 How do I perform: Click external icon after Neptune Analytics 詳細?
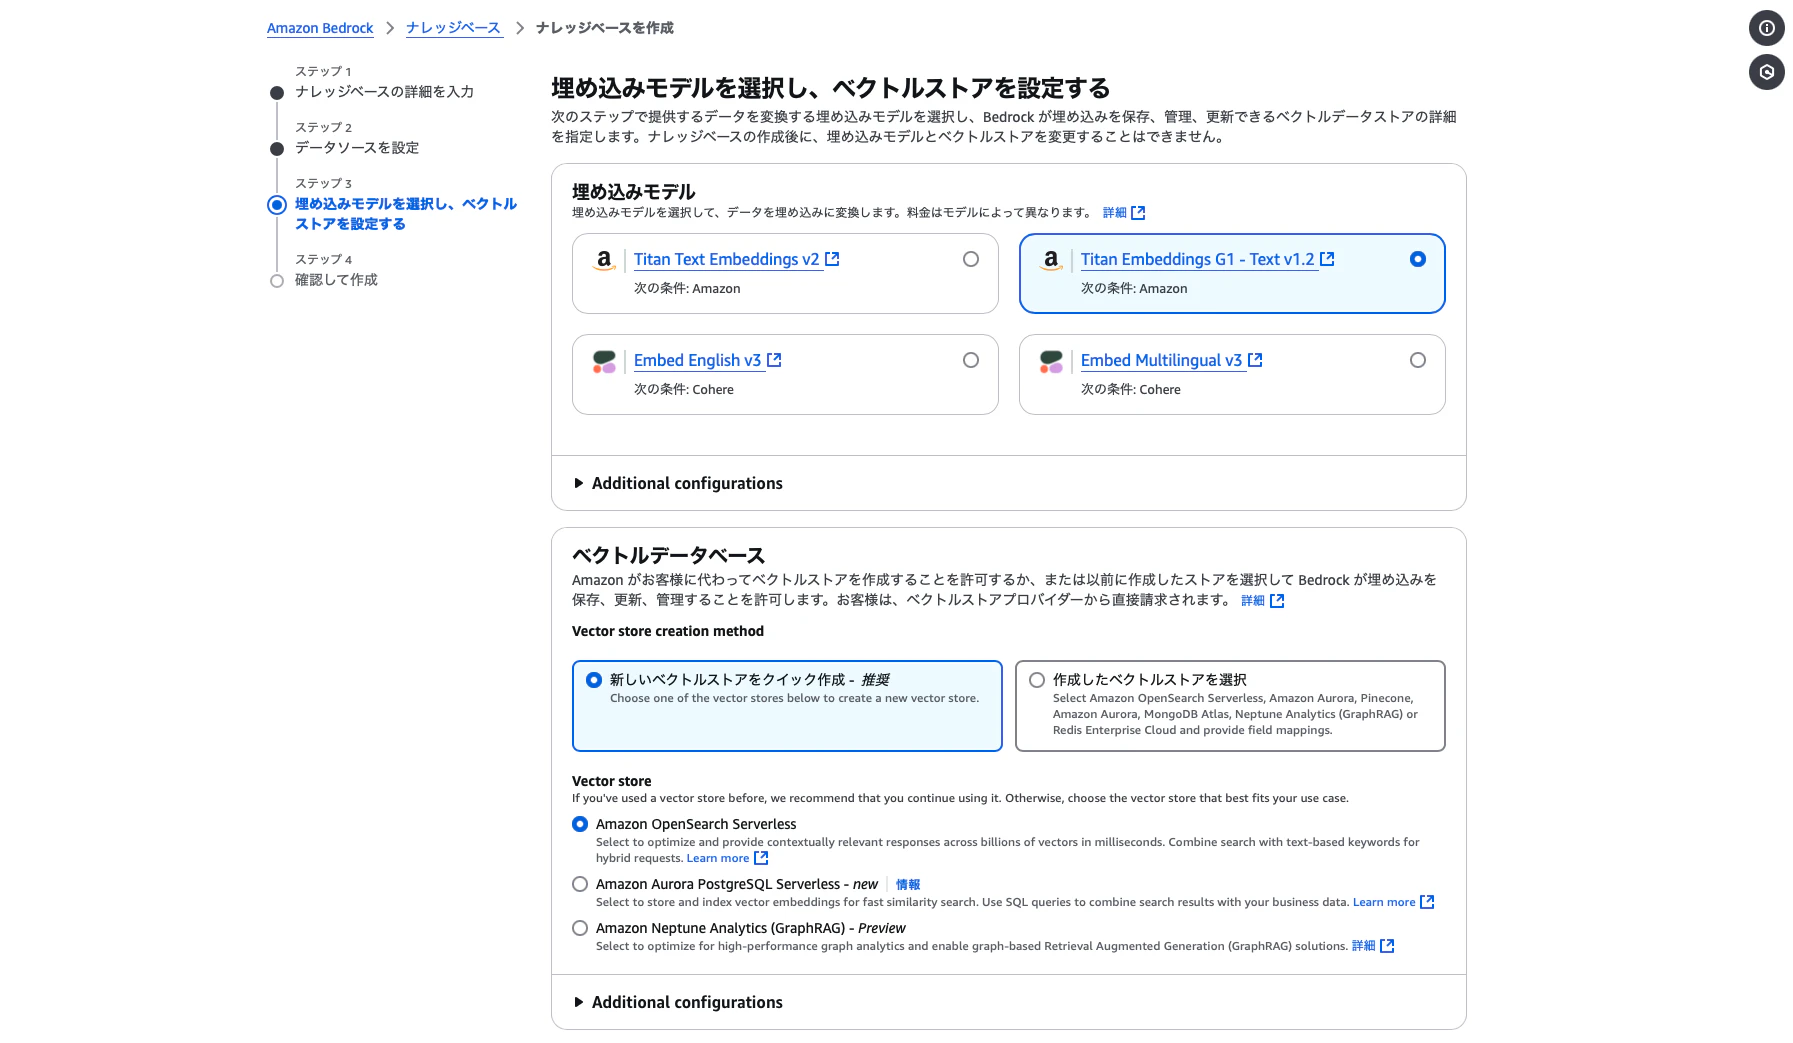point(1387,946)
